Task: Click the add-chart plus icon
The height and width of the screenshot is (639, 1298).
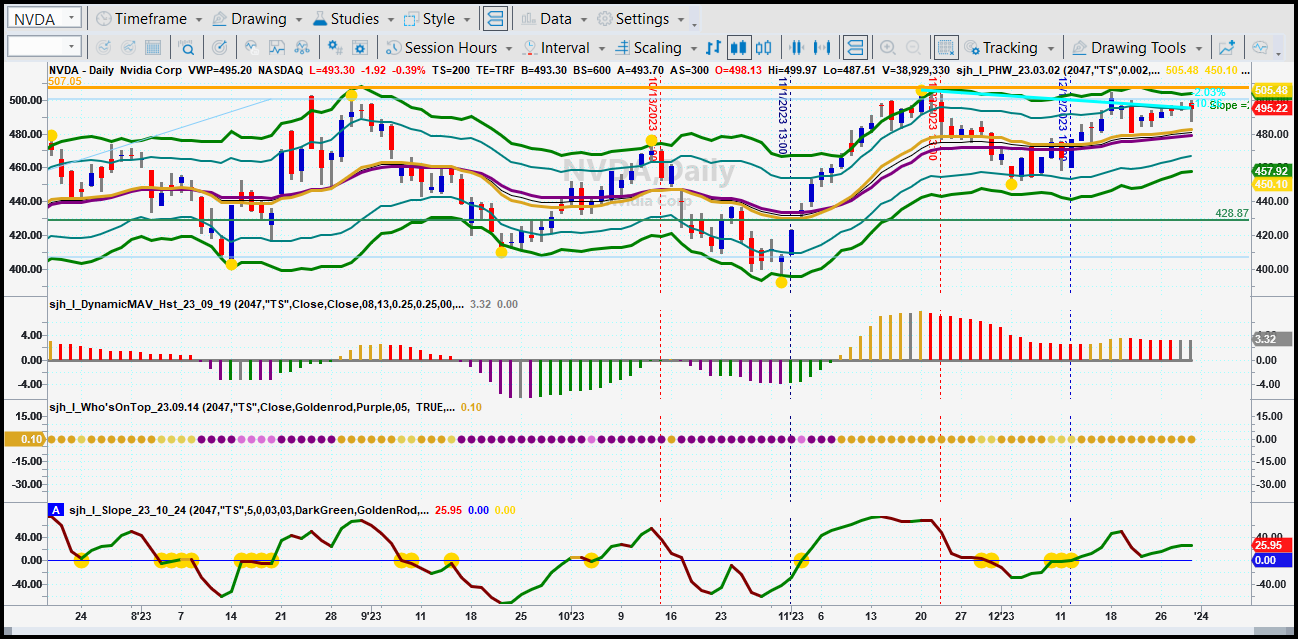Action: point(1227,48)
